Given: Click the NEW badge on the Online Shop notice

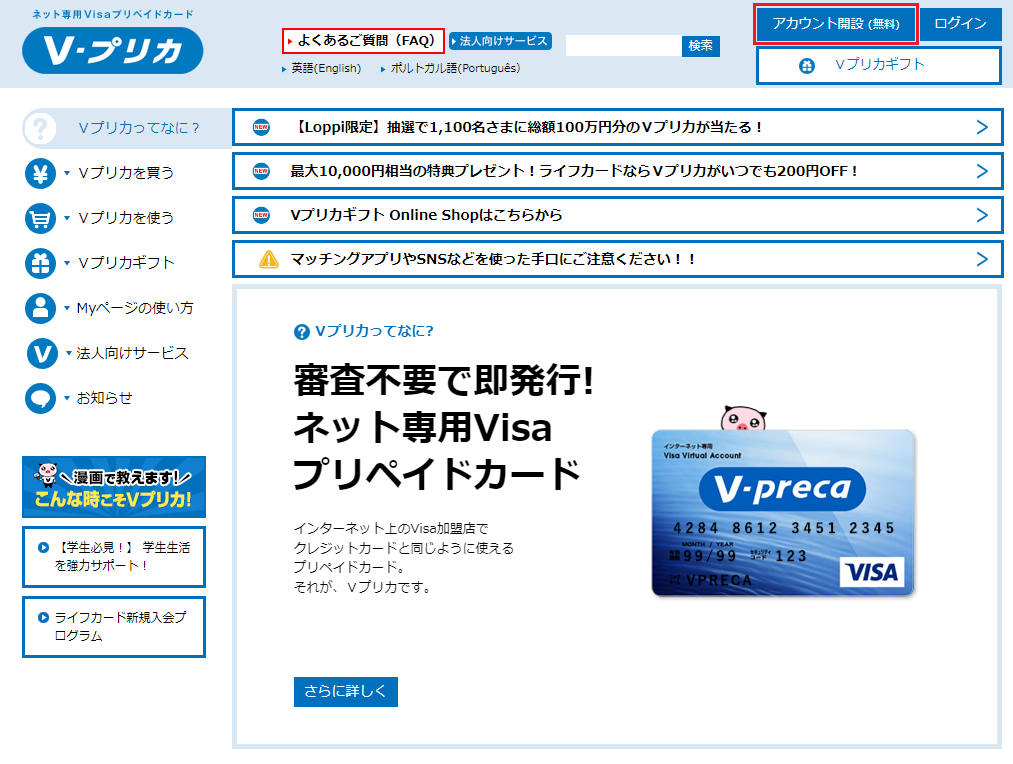Looking at the screenshot, I should pyautogui.click(x=261, y=215).
